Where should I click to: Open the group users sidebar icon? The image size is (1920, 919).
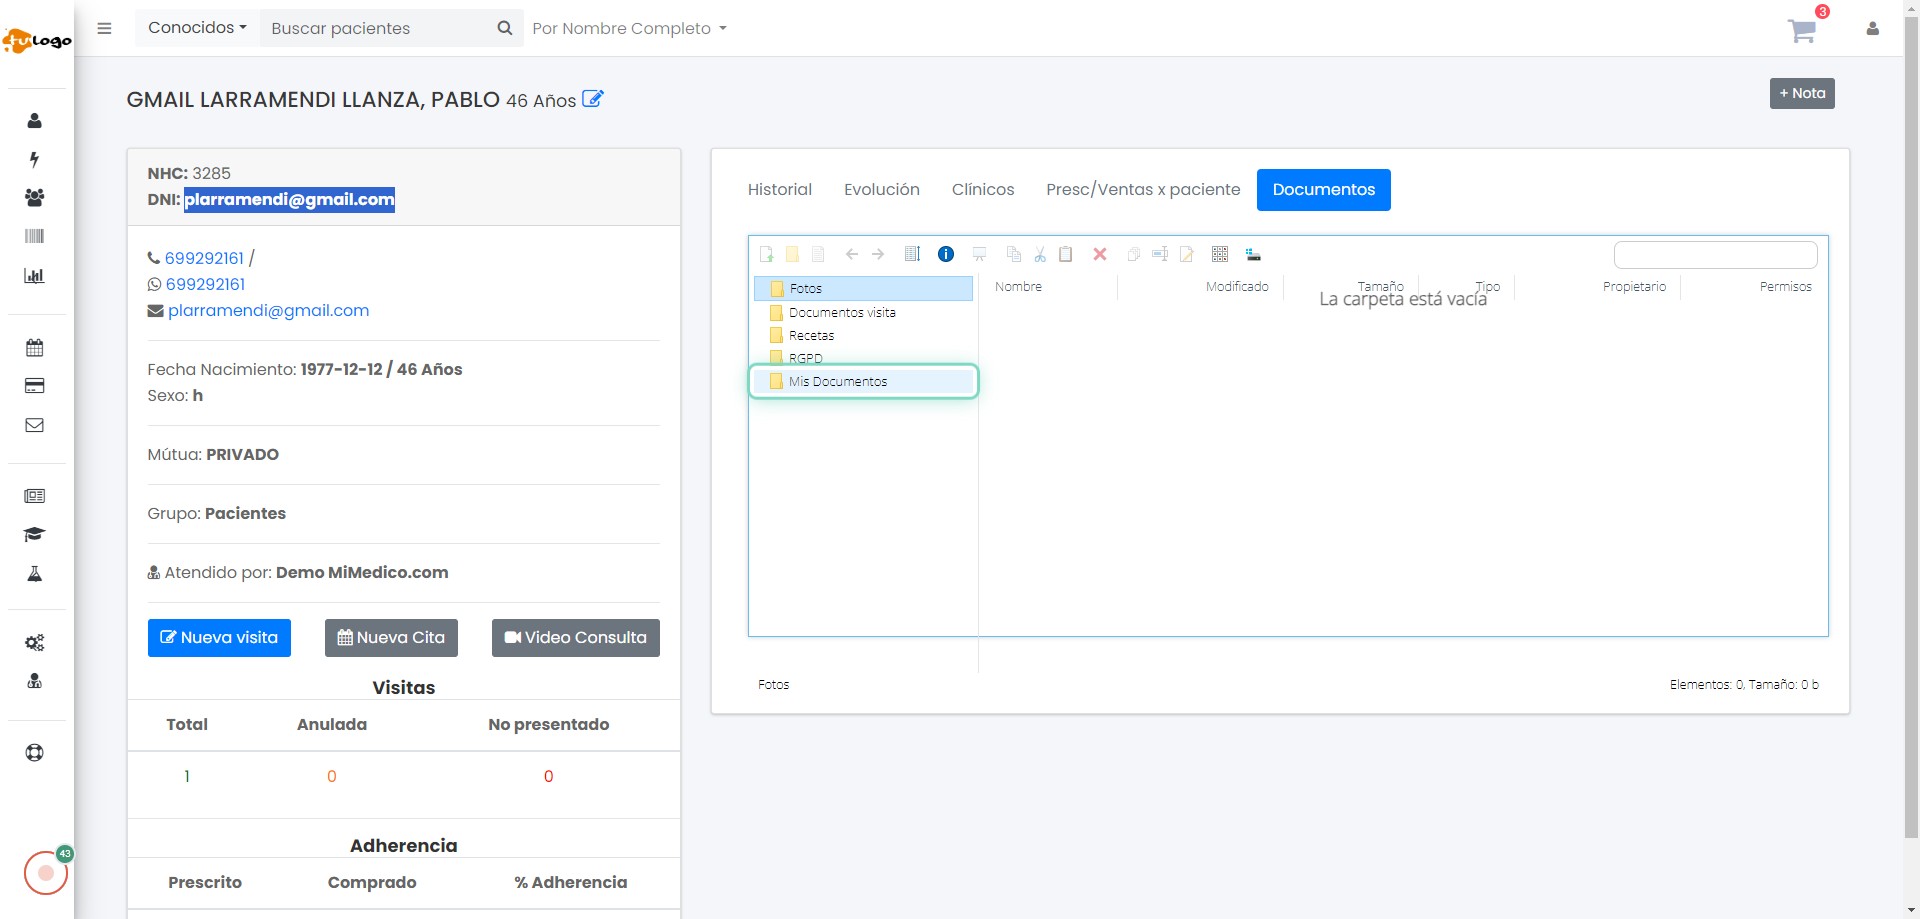(x=34, y=198)
